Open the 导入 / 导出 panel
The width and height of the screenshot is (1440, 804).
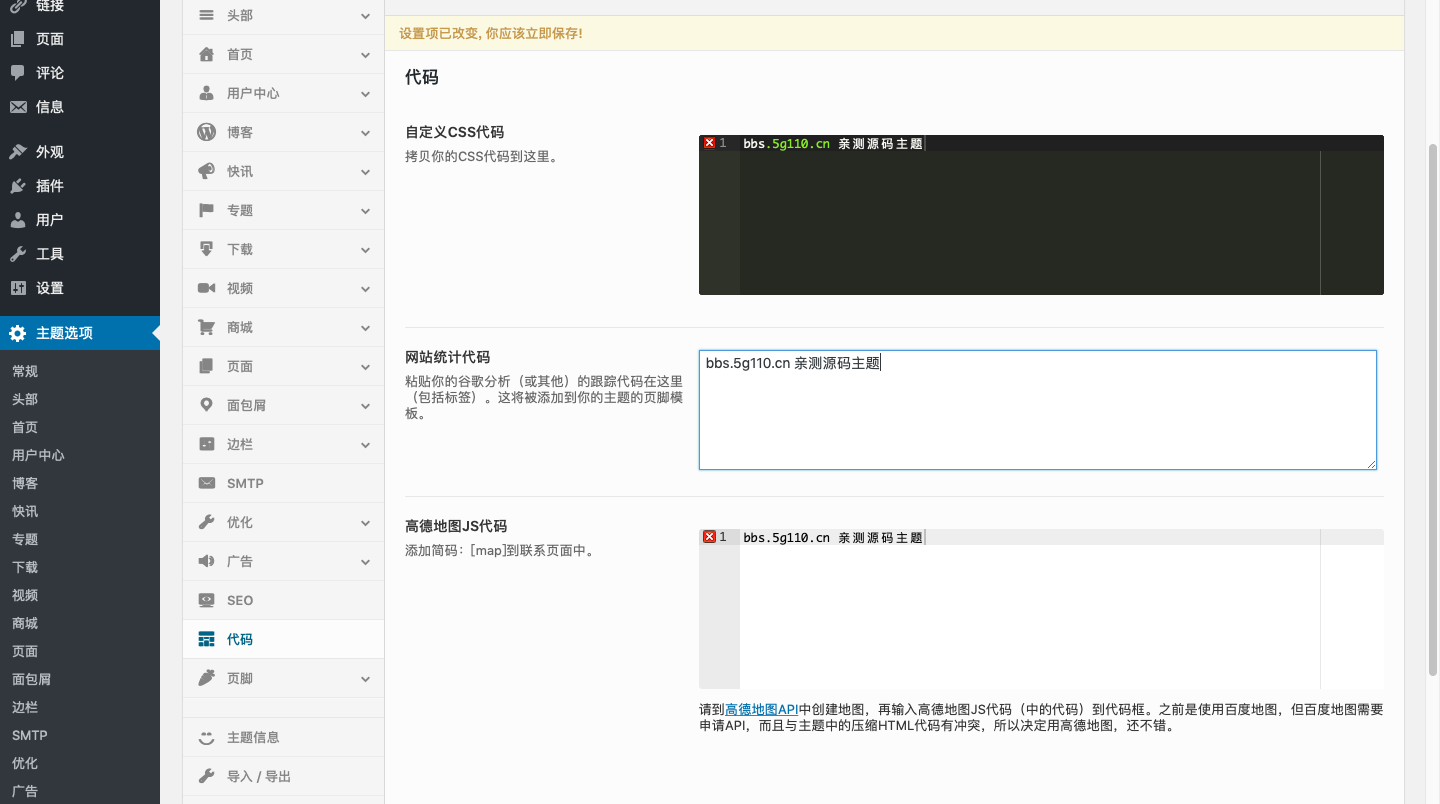coord(258,776)
